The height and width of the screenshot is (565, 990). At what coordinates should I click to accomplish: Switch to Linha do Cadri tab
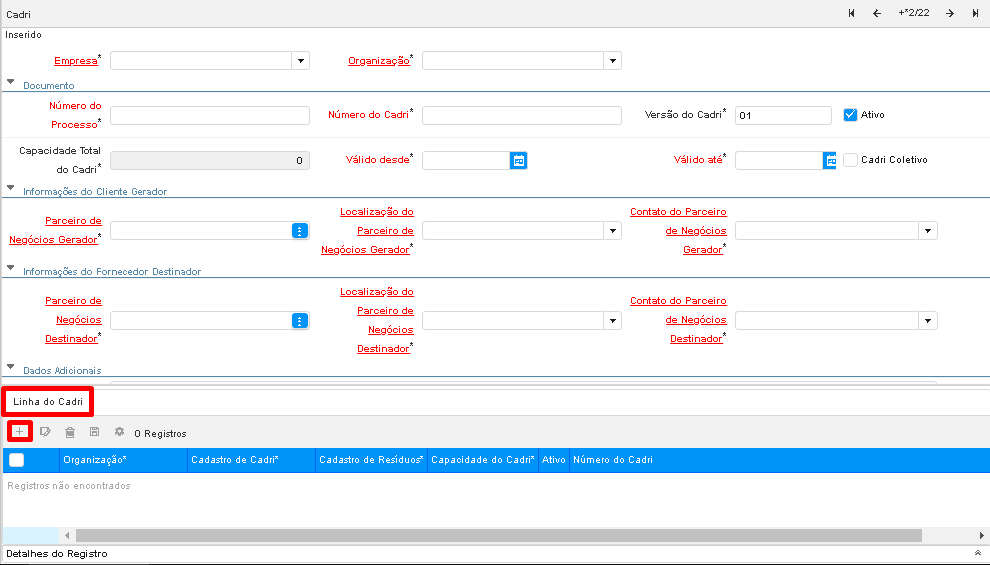click(48, 401)
